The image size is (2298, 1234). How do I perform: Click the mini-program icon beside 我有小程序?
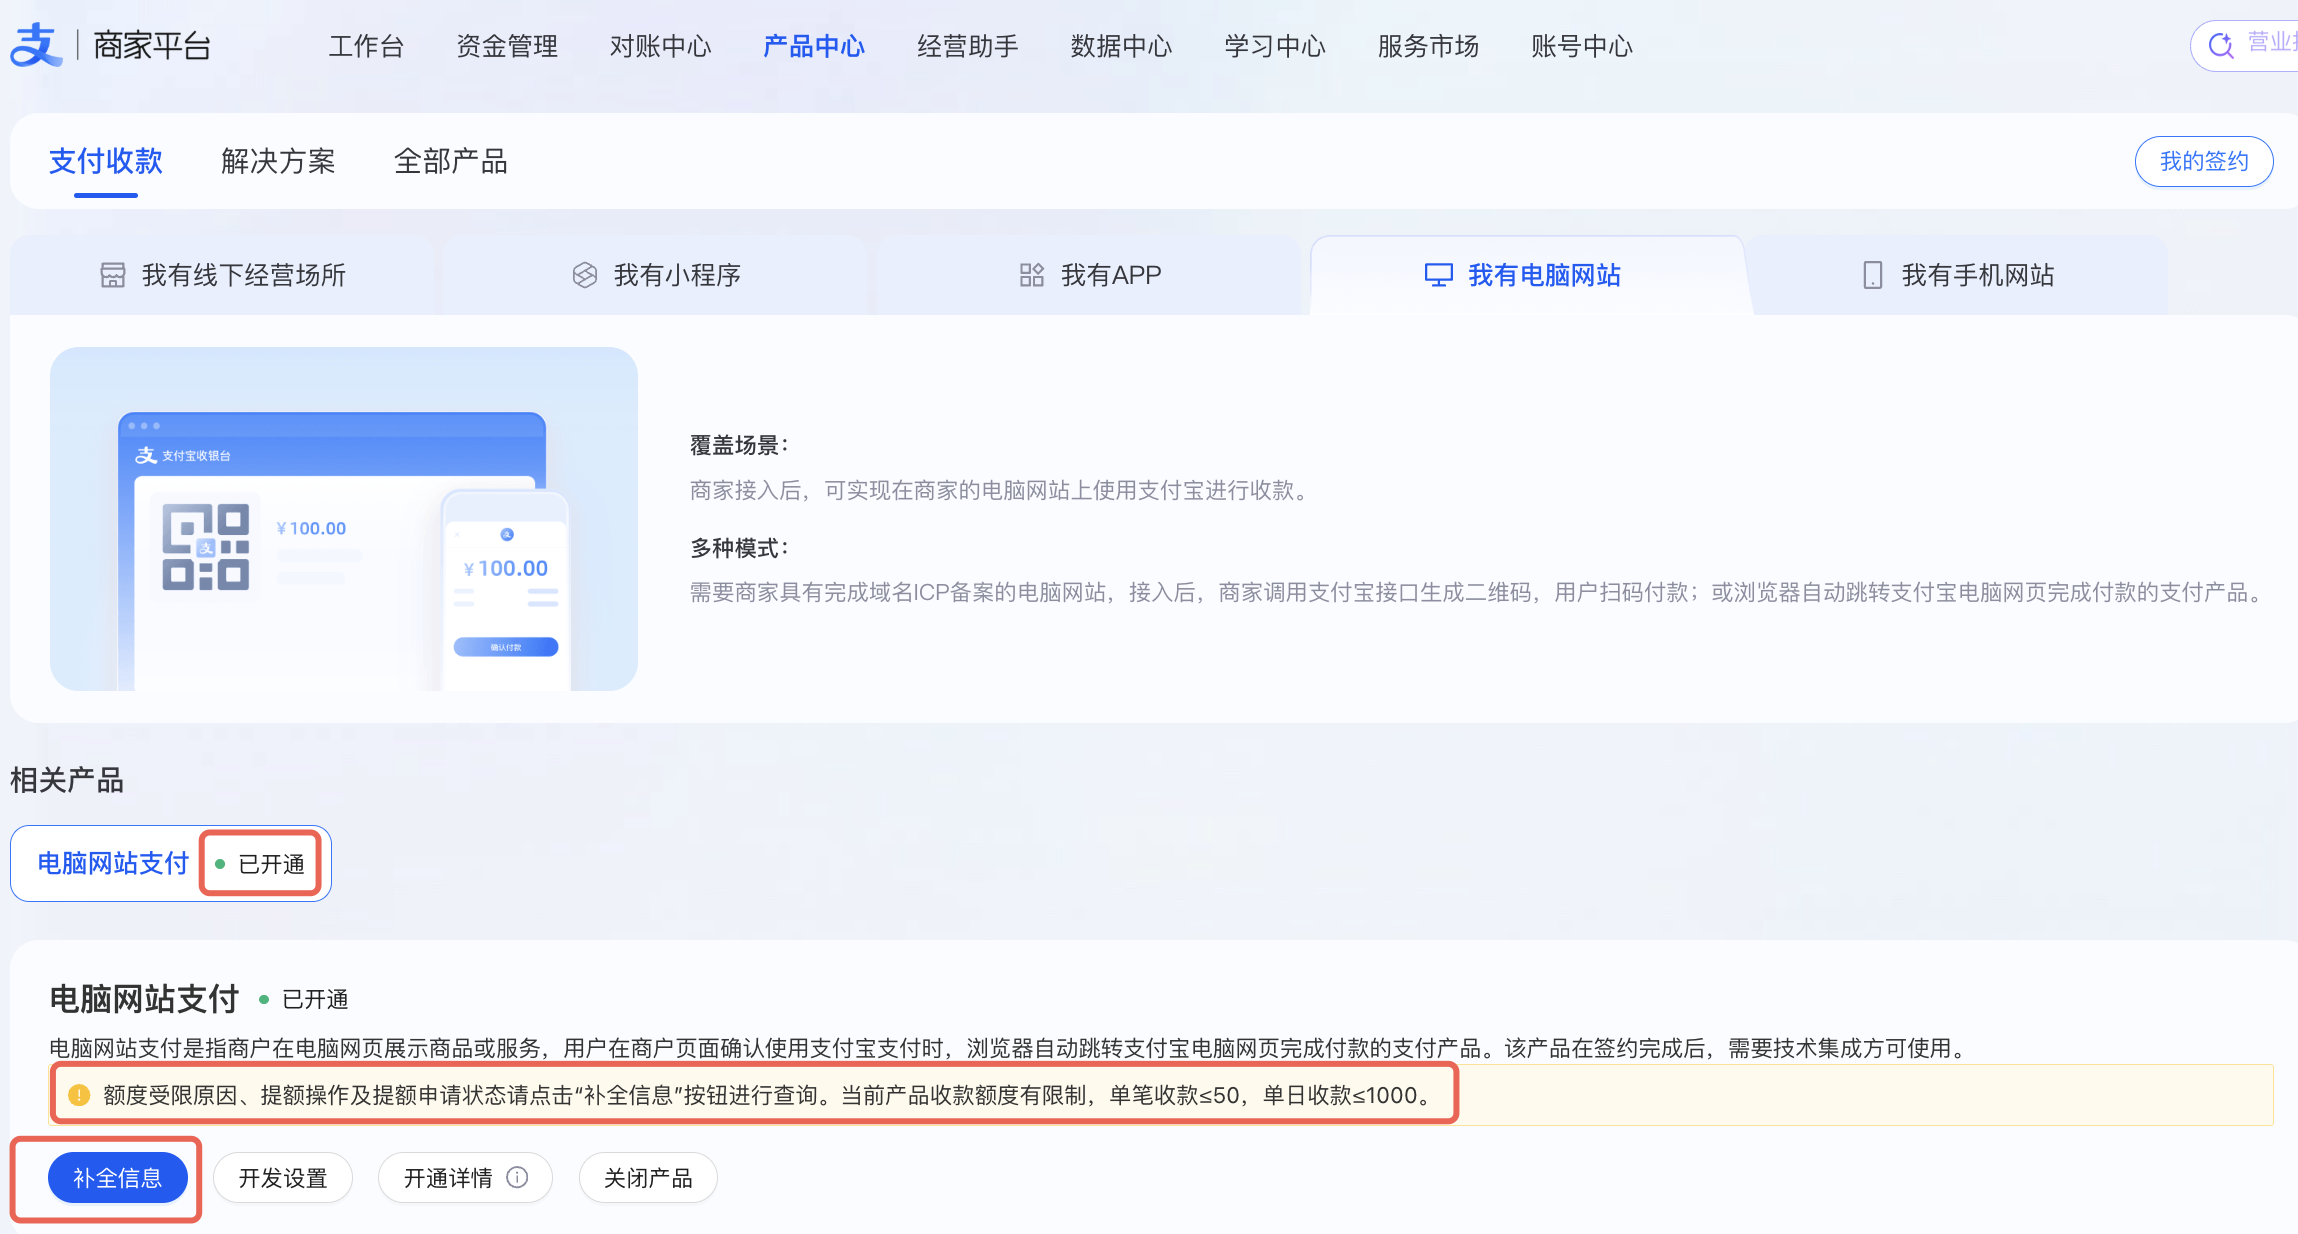coord(585,275)
